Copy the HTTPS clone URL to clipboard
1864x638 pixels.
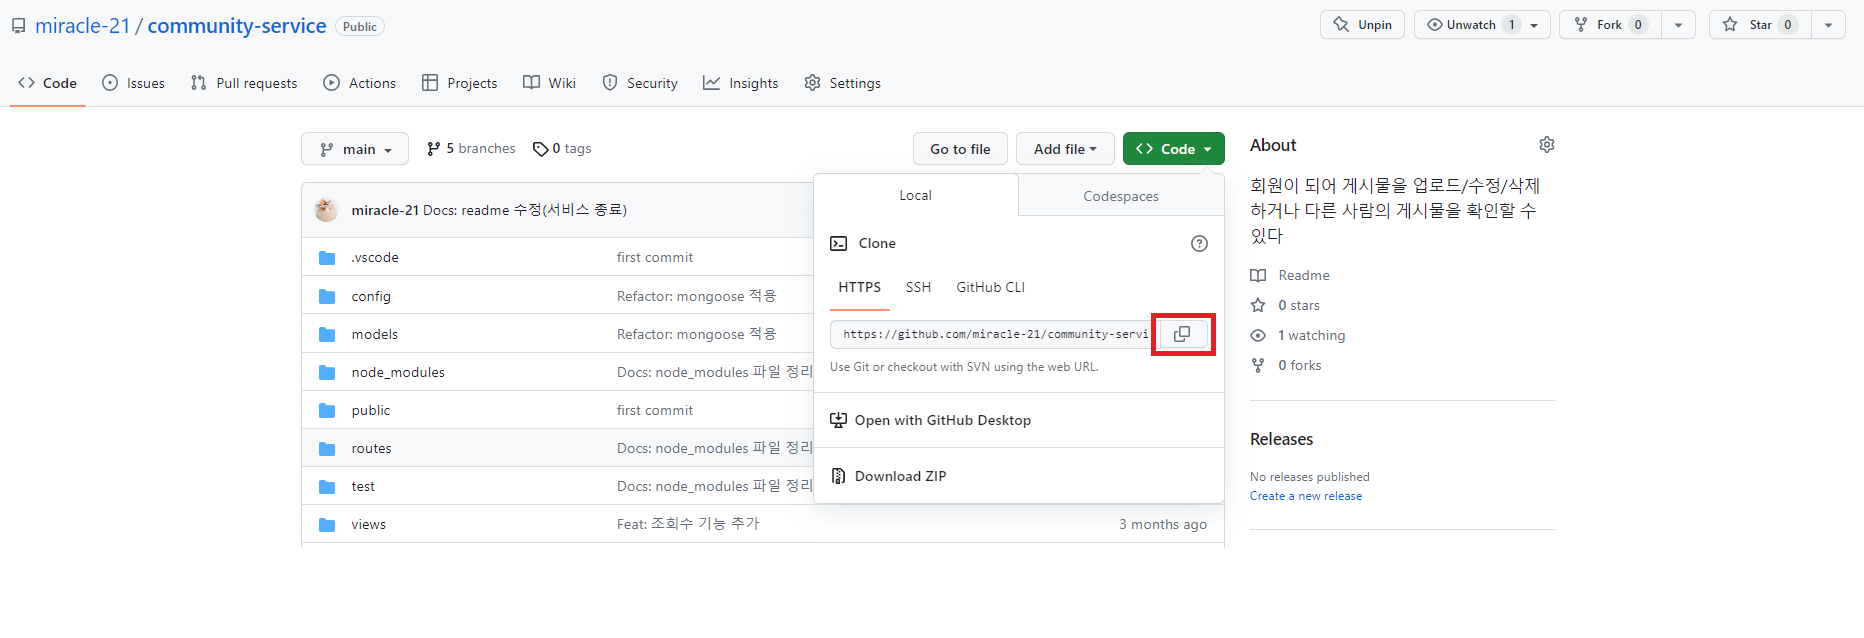click(1182, 334)
